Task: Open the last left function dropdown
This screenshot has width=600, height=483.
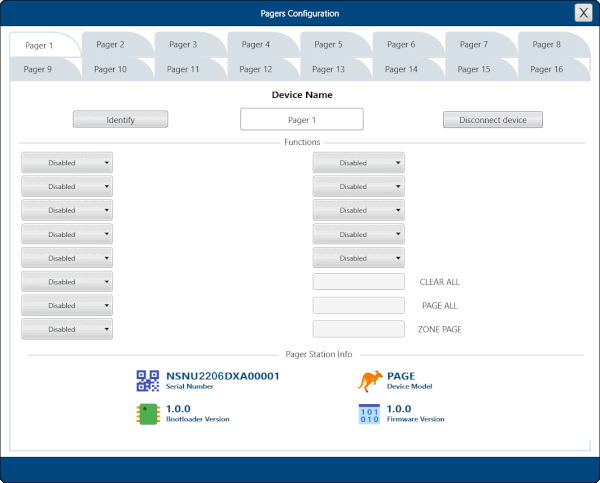Action: [x=67, y=329]
